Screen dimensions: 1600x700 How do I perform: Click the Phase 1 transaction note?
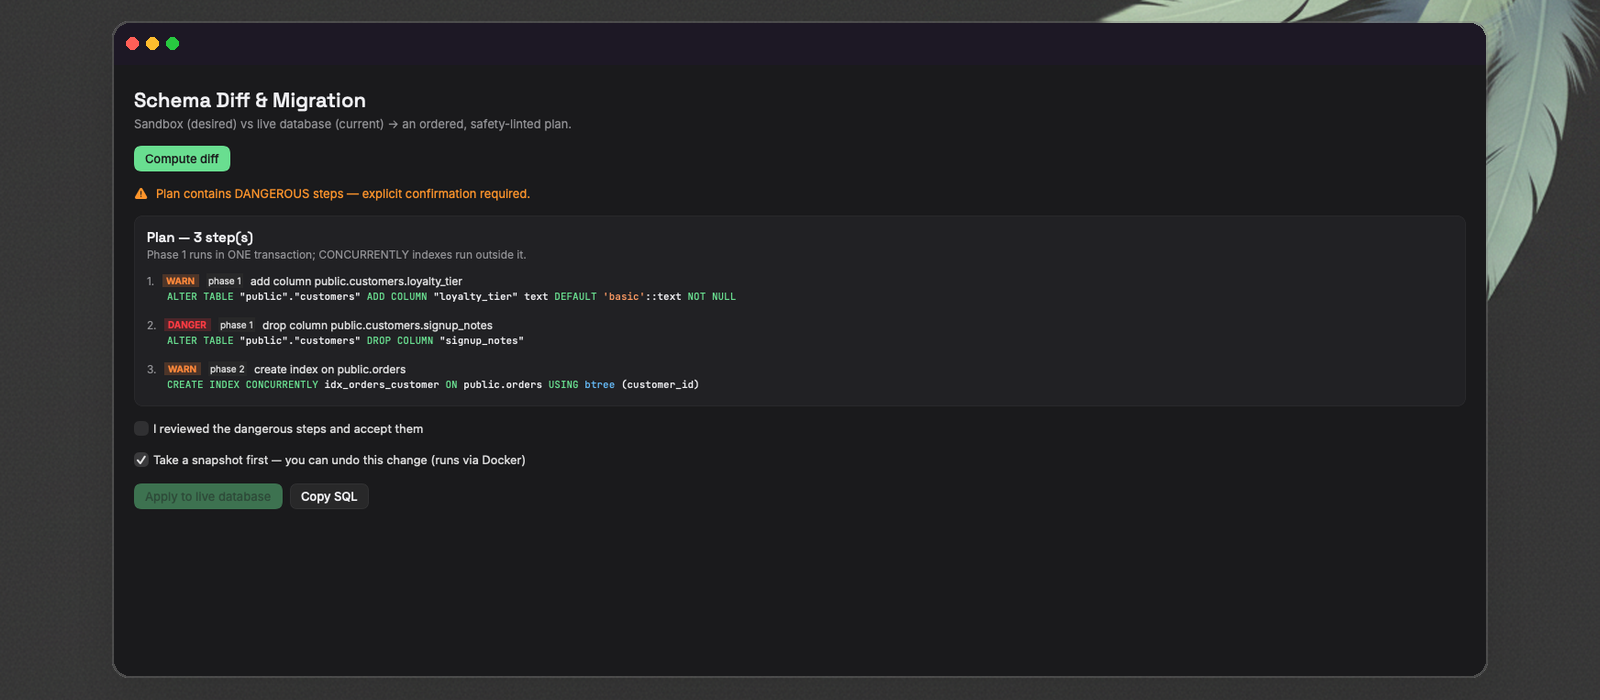point(337,255)
